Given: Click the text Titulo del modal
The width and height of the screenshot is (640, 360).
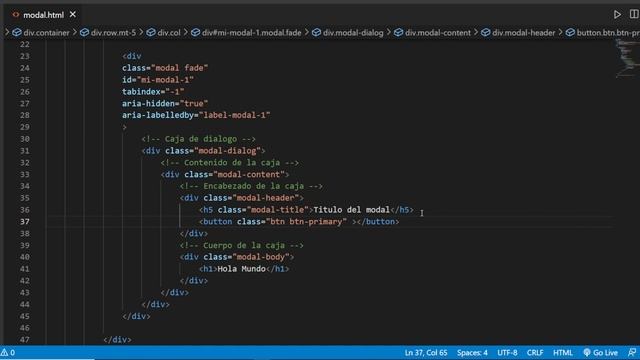Looking at the screenshot, I should click(351, 210).
